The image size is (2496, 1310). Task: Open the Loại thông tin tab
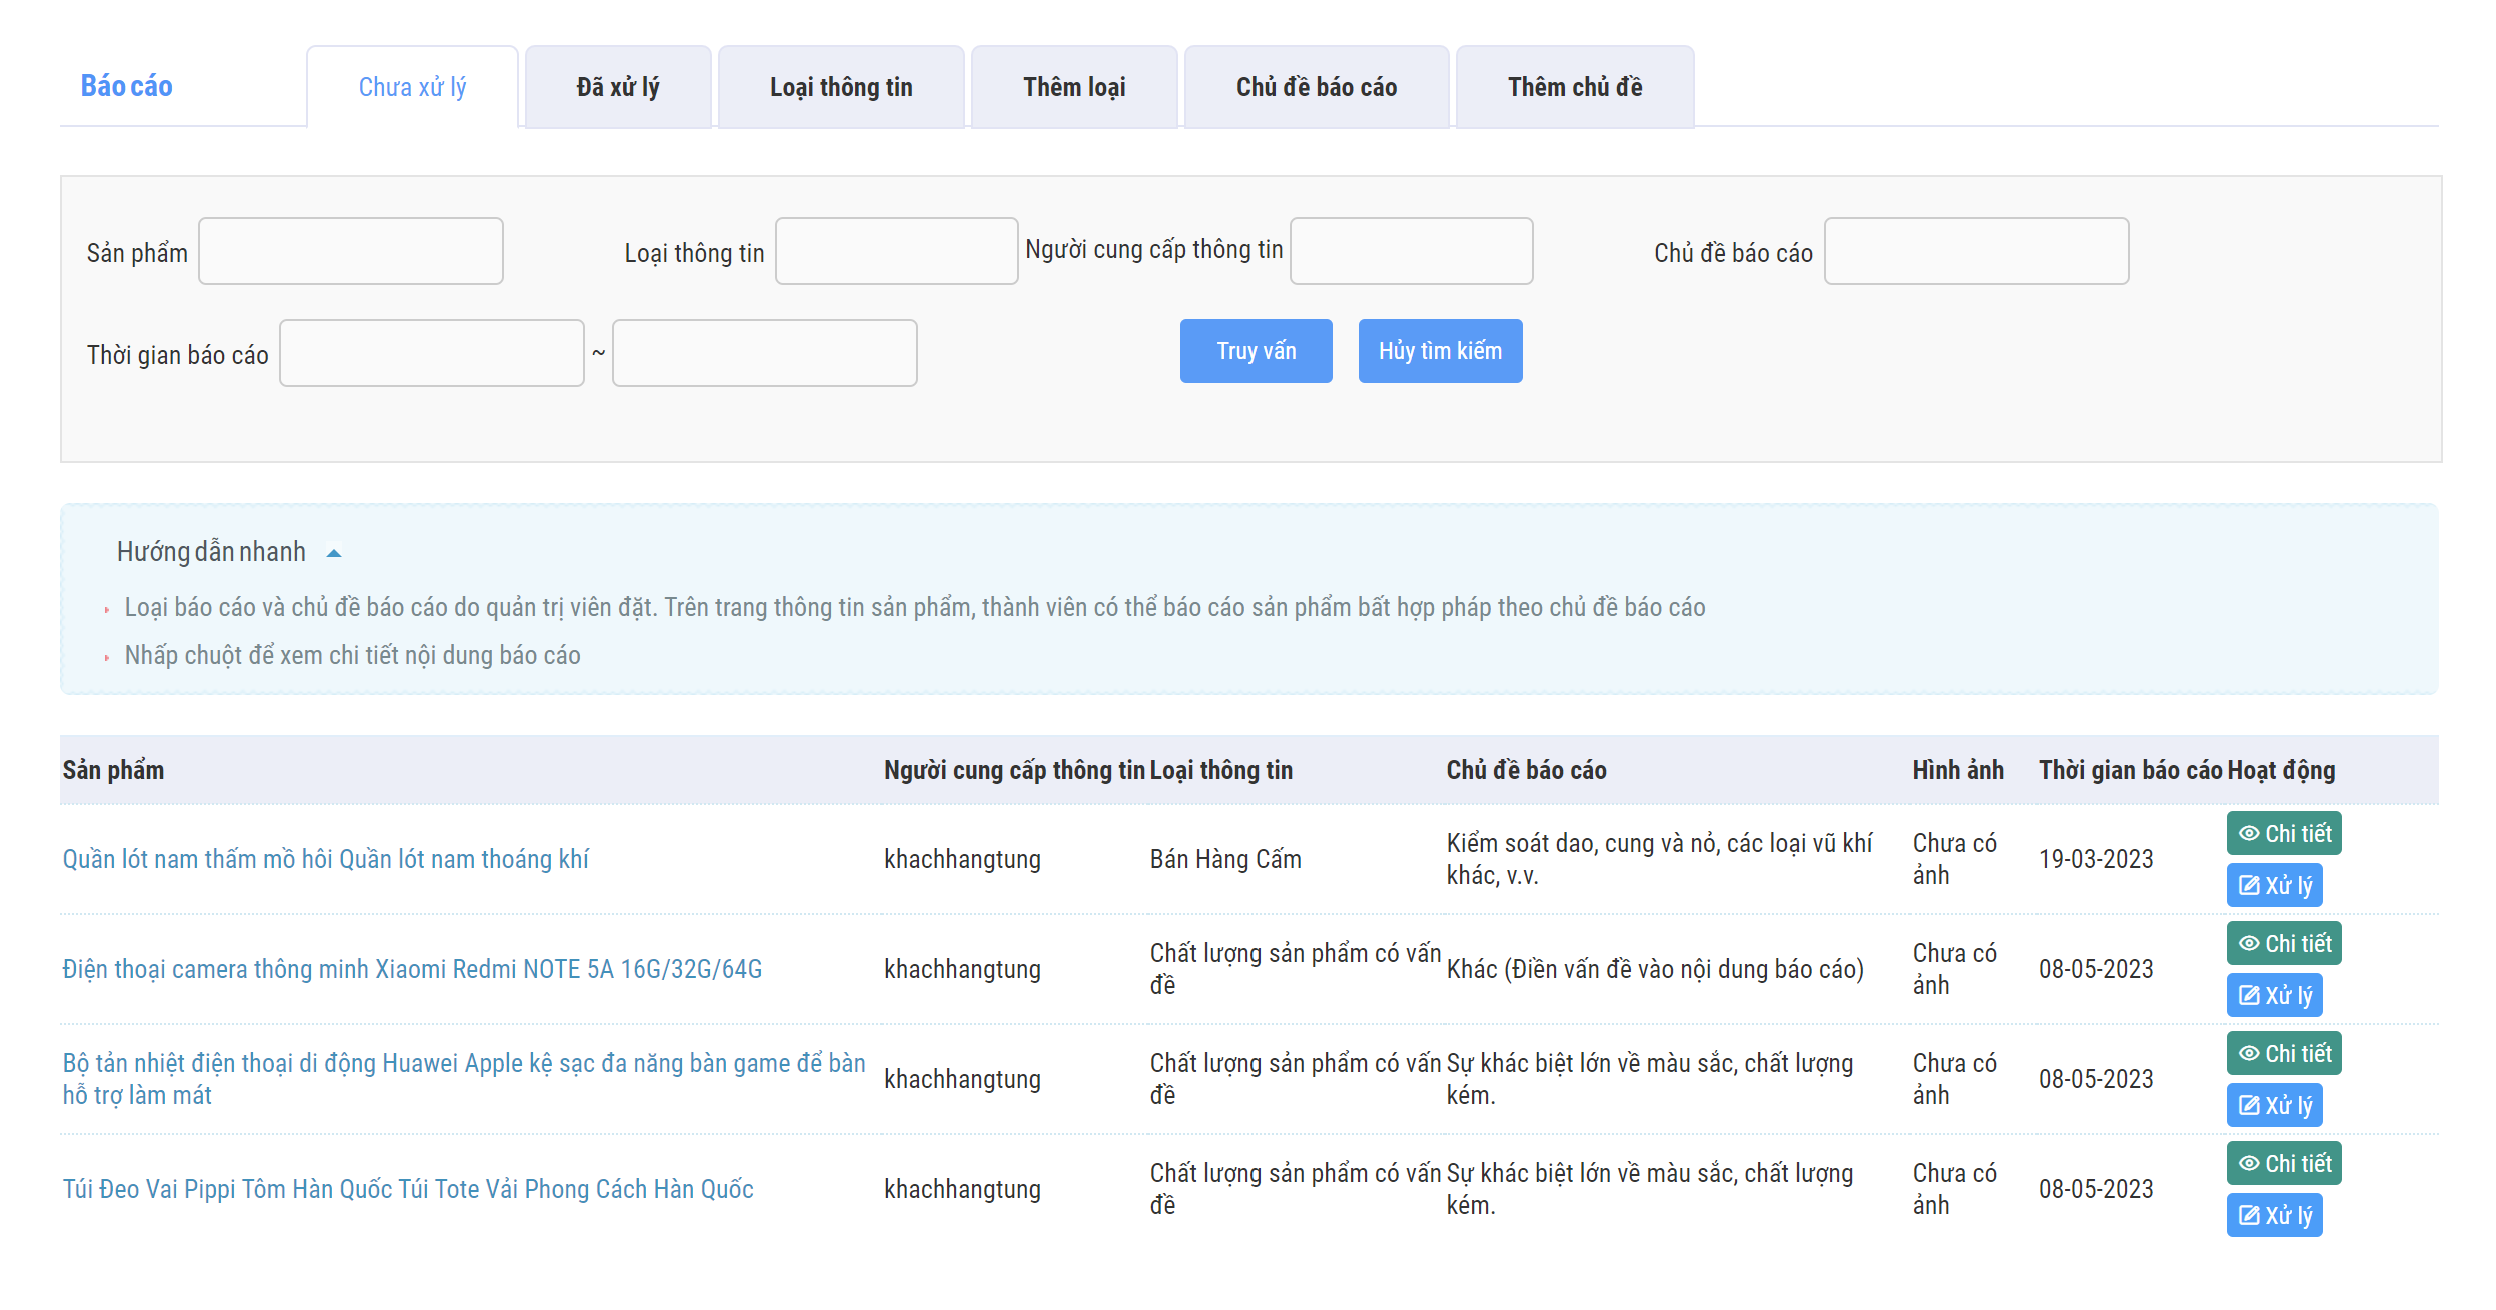(840, 87)
